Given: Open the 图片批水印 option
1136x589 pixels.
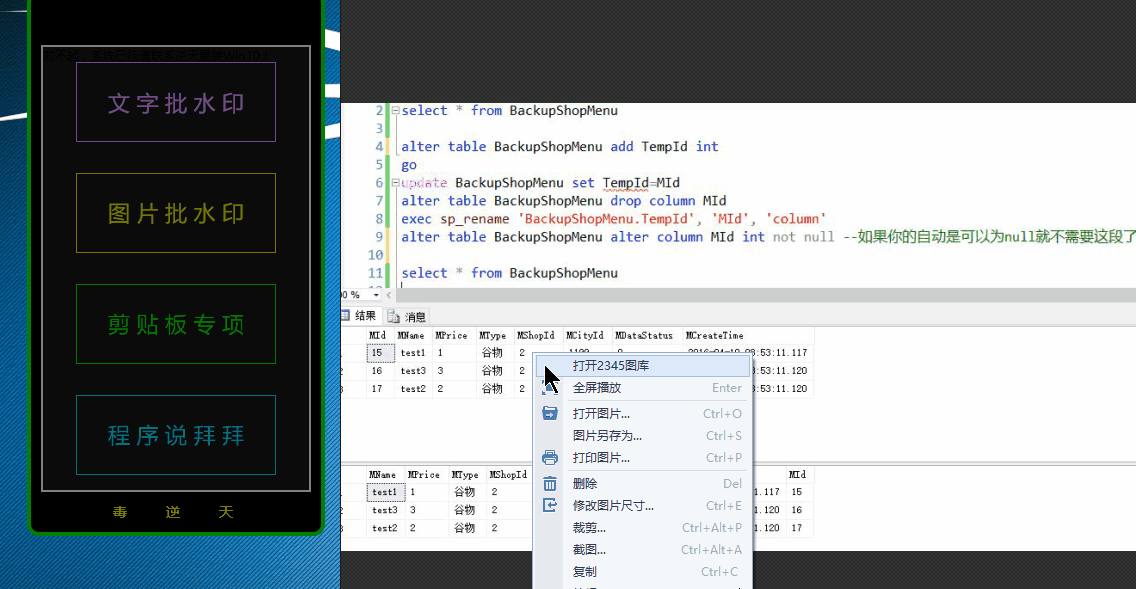Looking at the screenshot, I should [x=176, y=213].
